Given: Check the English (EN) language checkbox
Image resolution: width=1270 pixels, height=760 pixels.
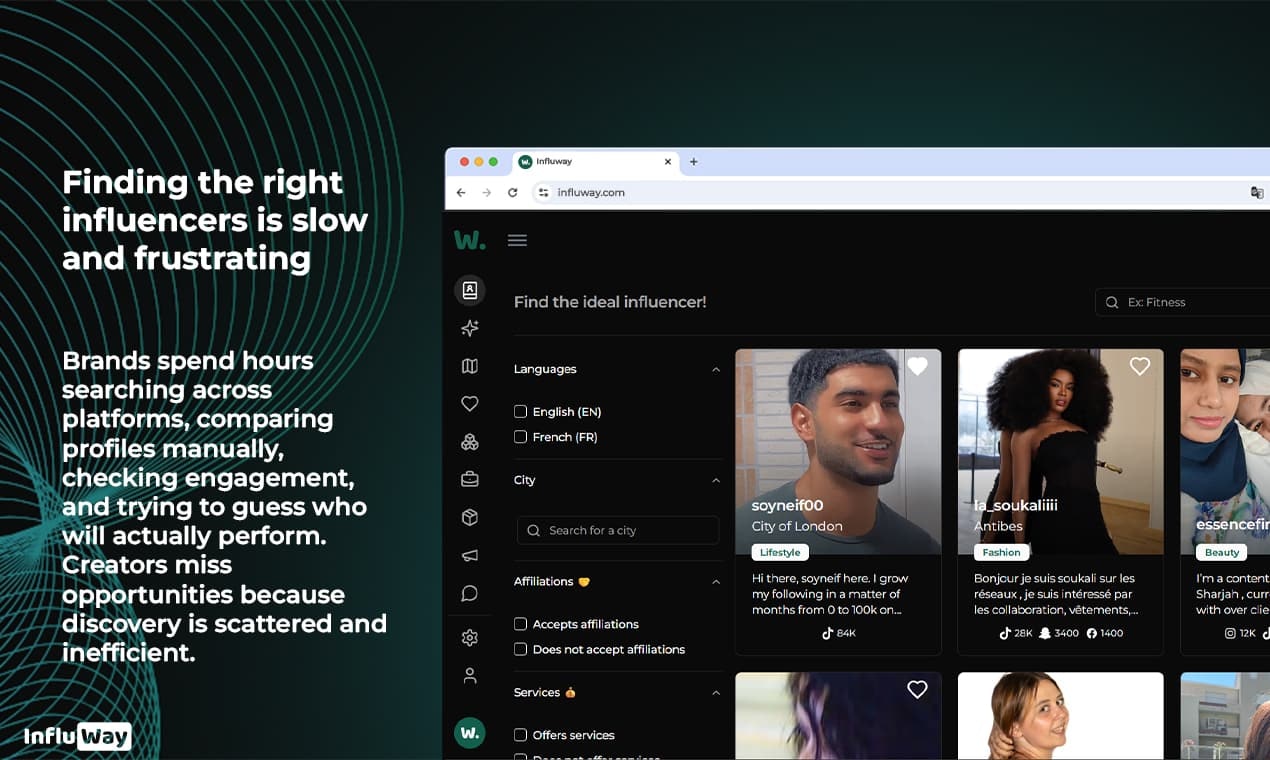Looking at the screenshot, I should tap(520, 411).
